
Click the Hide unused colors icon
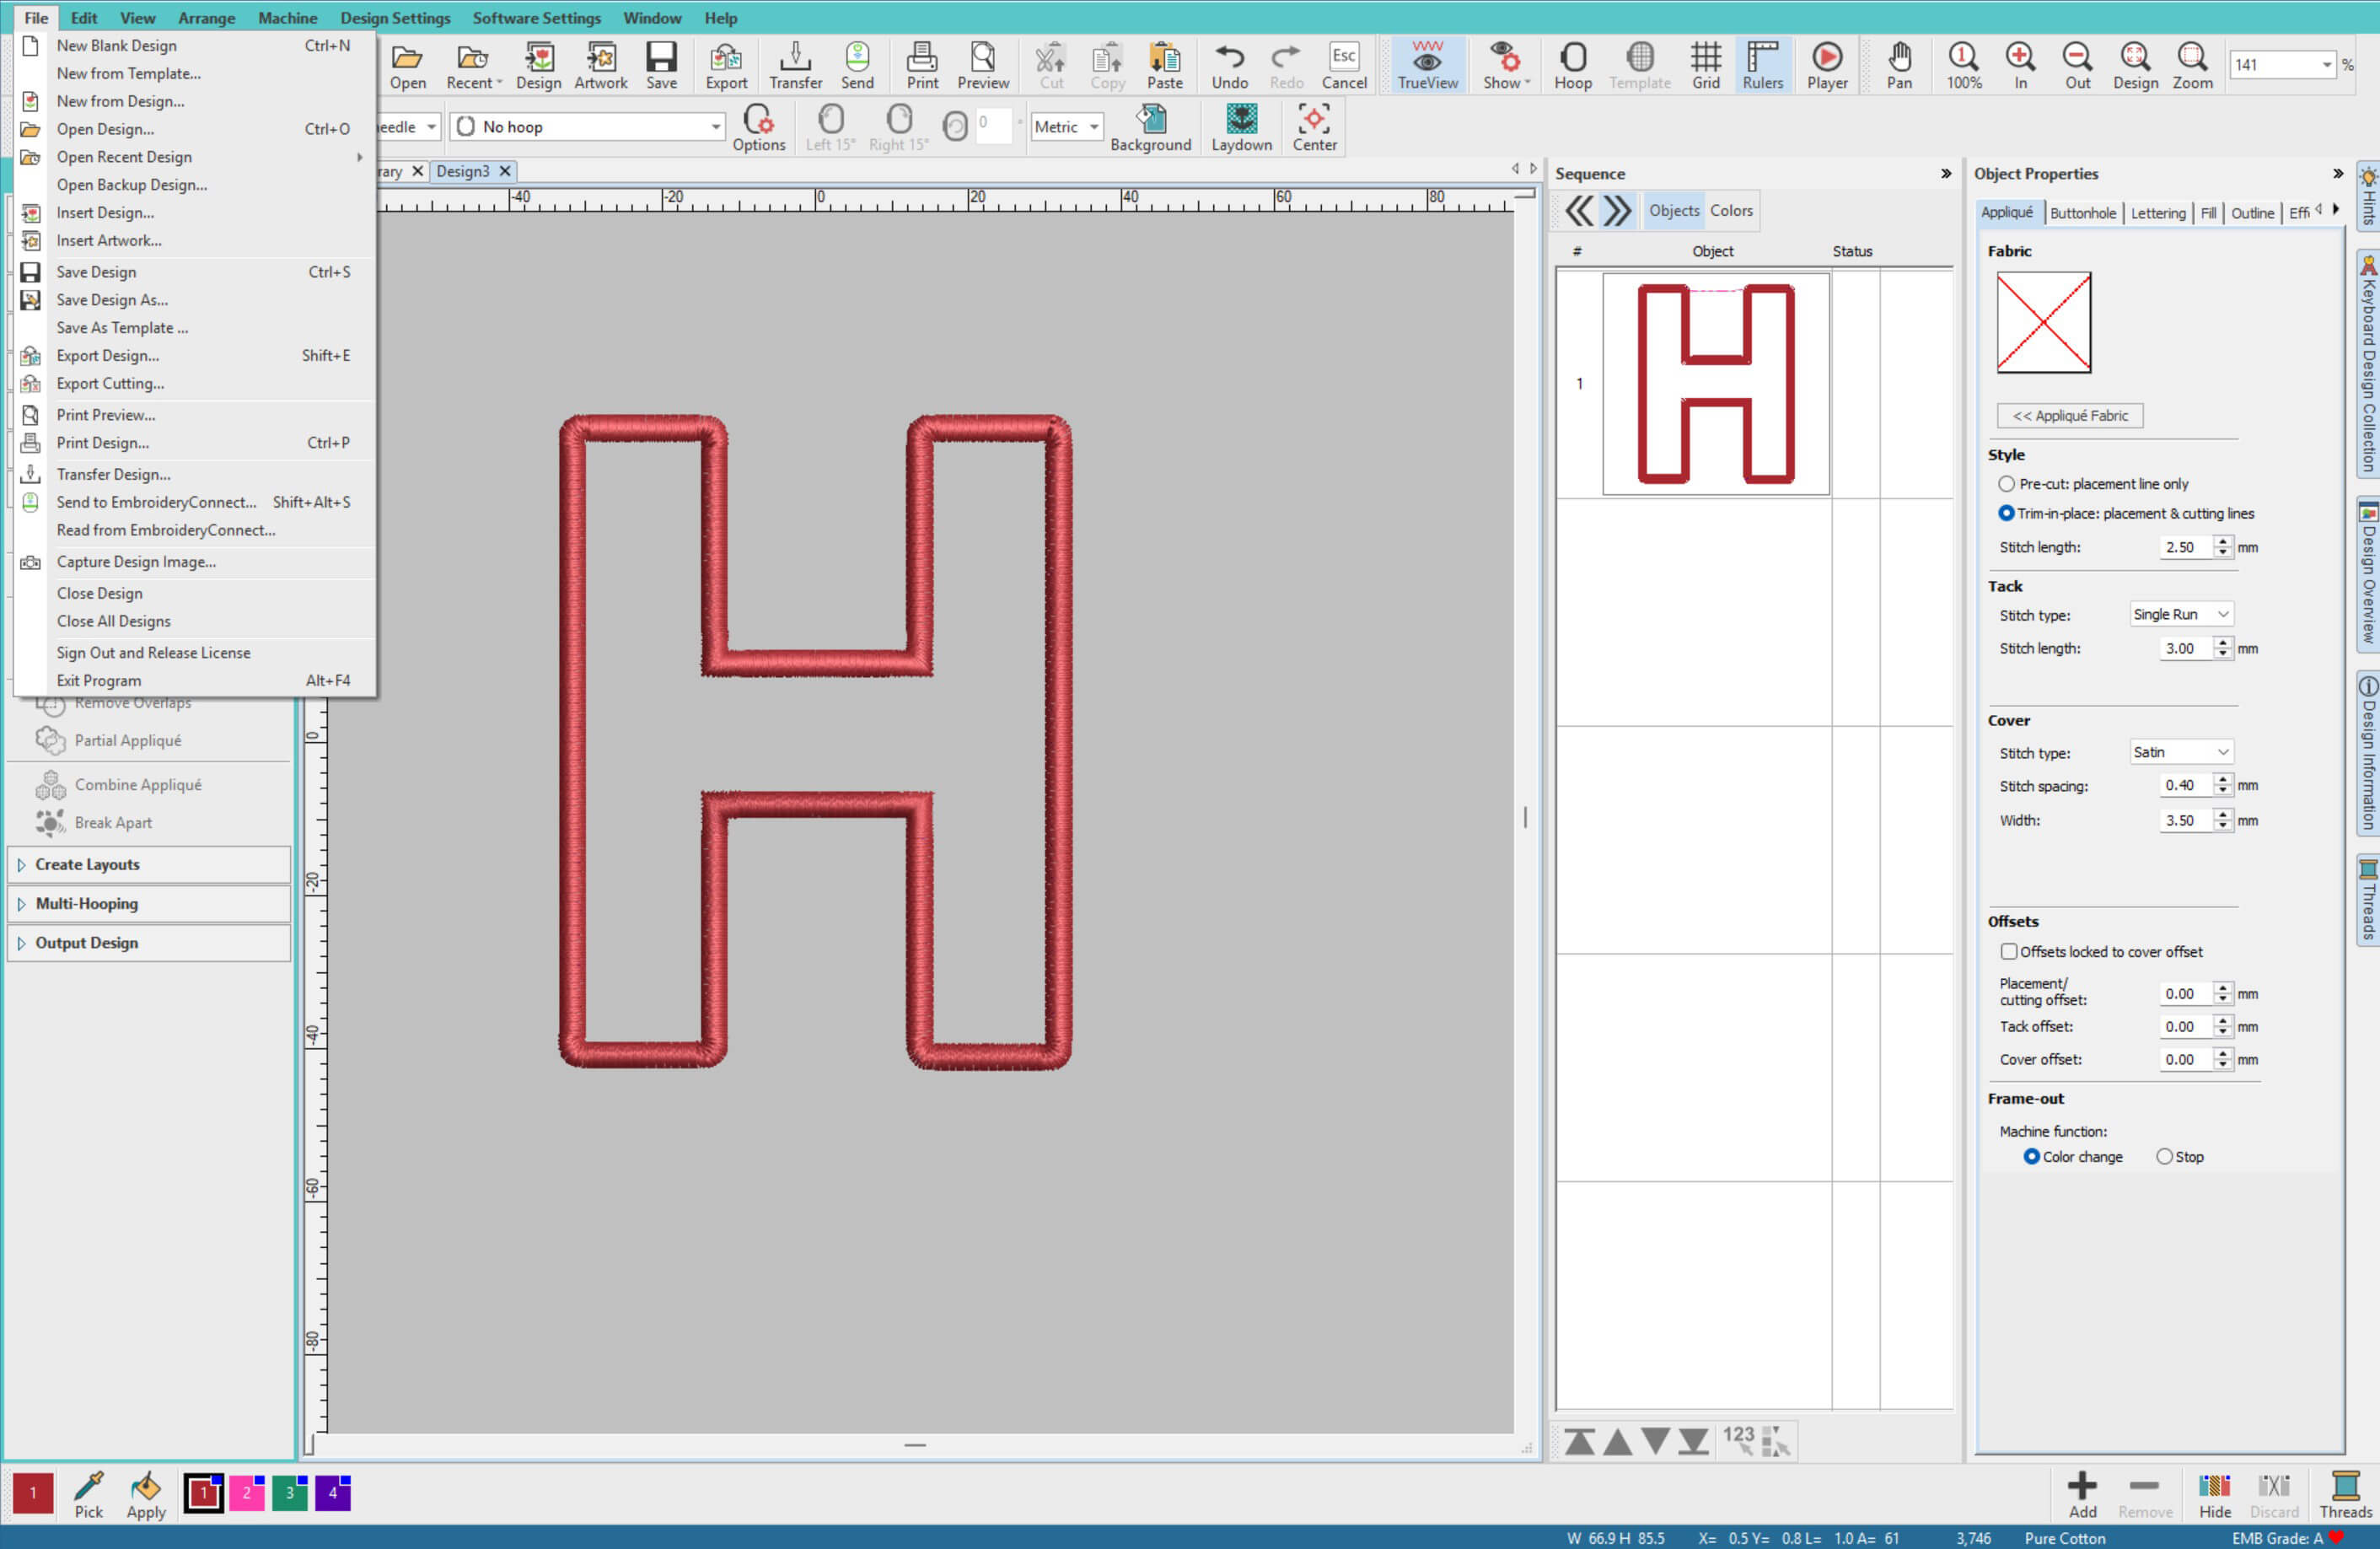(2214, 1495)
